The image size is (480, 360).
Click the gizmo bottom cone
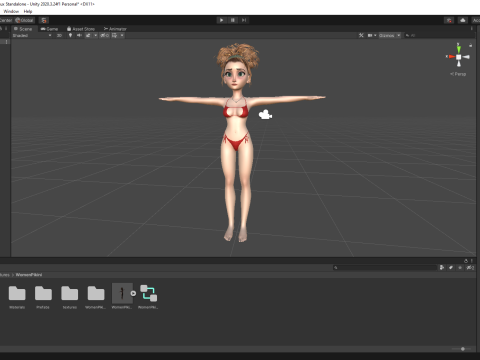[x=459, y=63]
